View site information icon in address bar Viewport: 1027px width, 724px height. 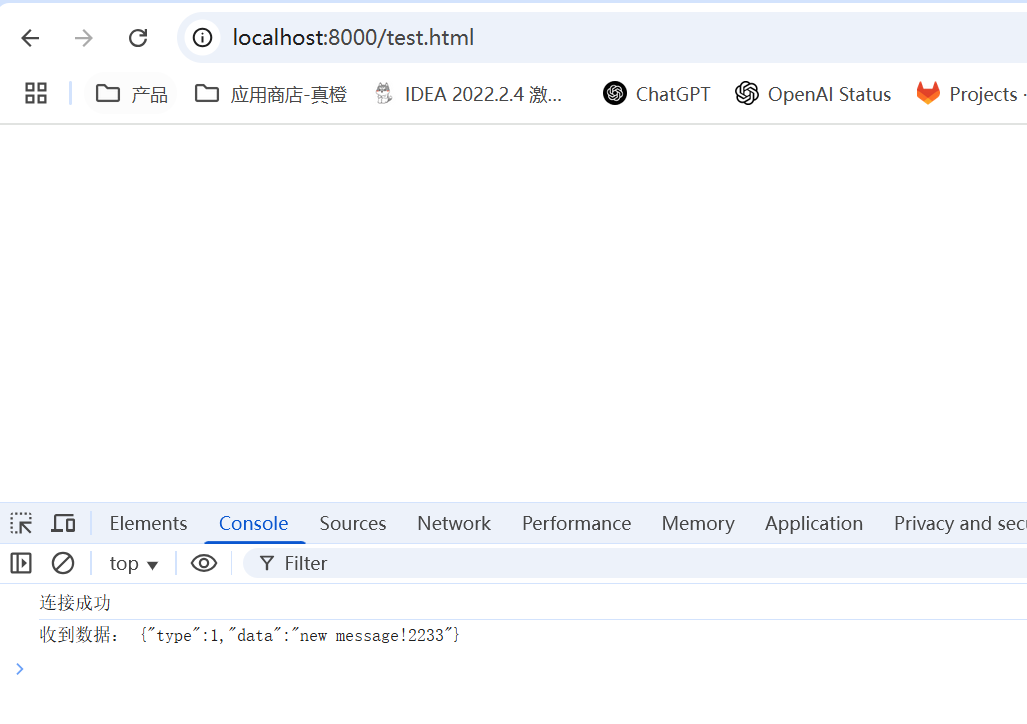pos(201,37)
